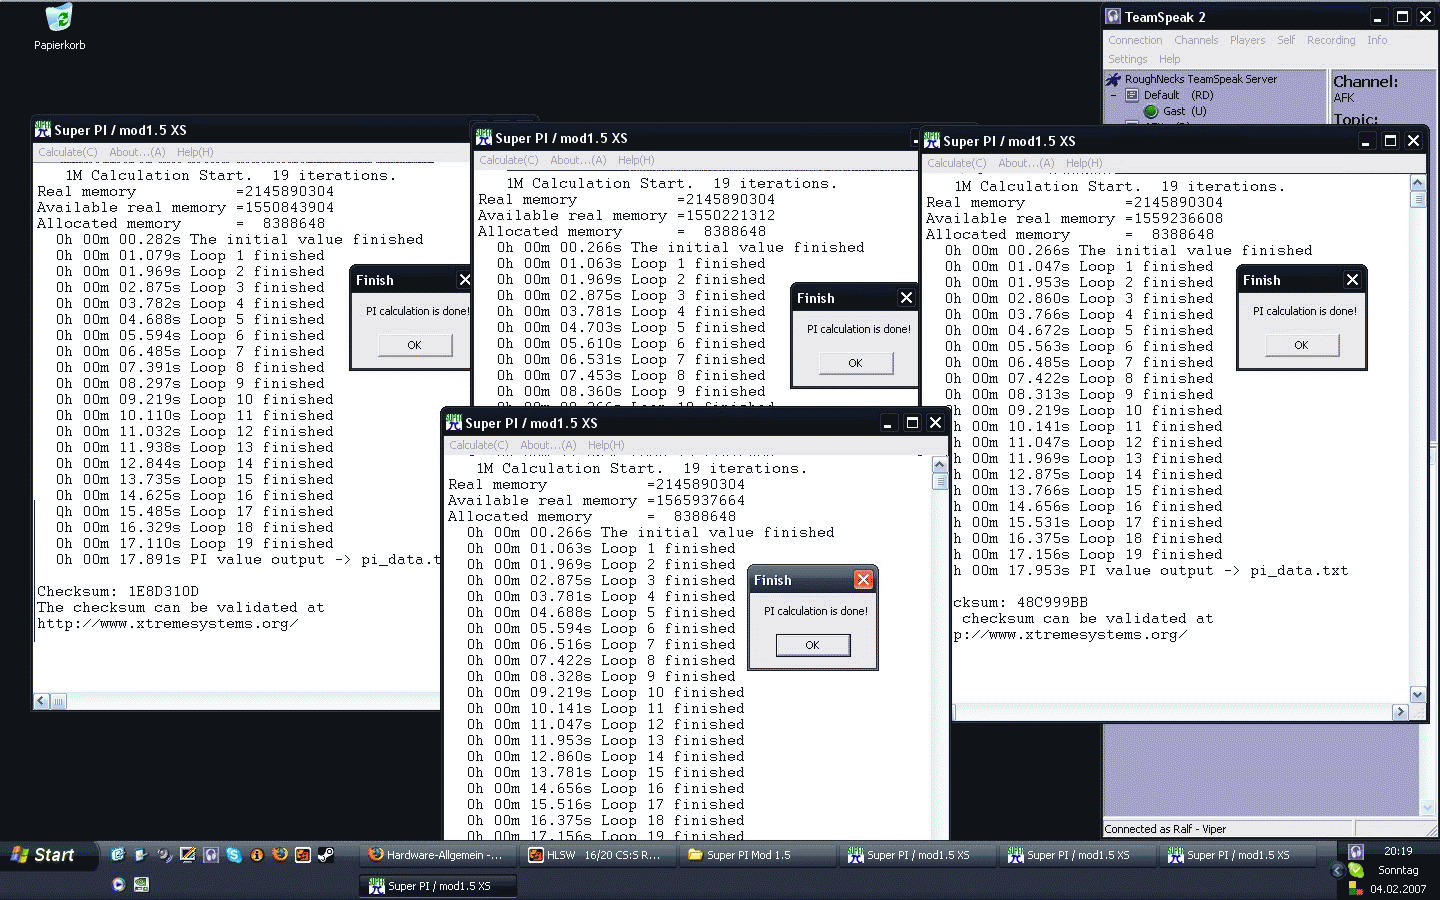Switch to Super PI Mod 1.5 folder taskbar button
1440x900 pixels.
coord(758,855)
